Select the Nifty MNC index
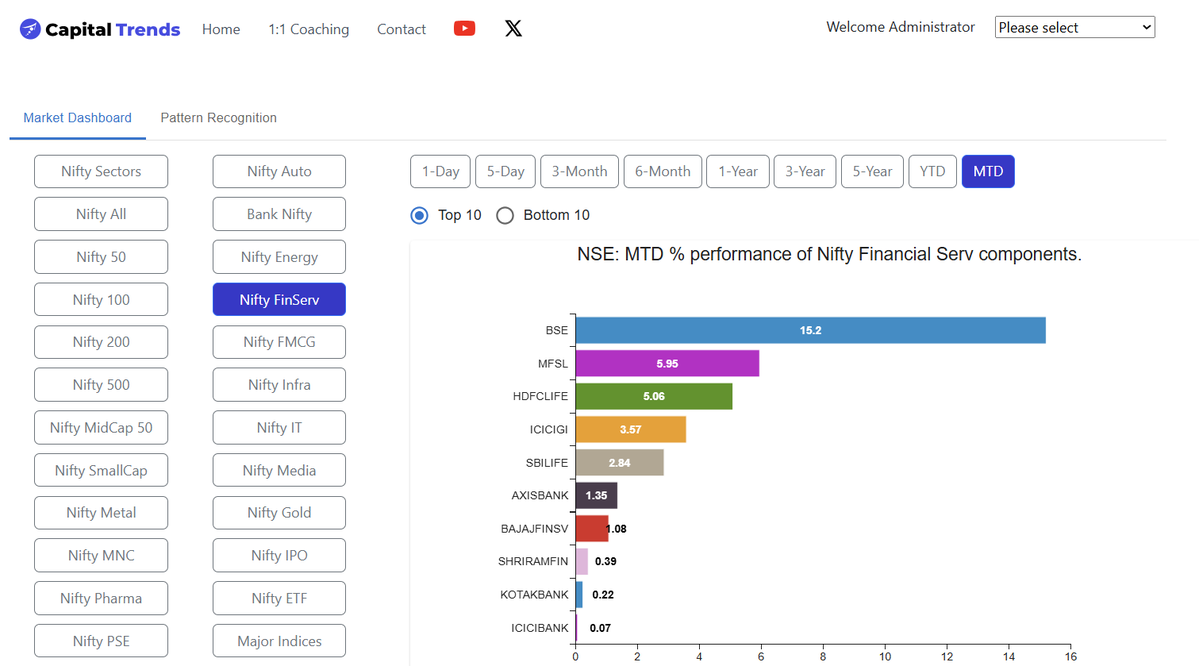Screen dimensions: 1199x666 101,555
